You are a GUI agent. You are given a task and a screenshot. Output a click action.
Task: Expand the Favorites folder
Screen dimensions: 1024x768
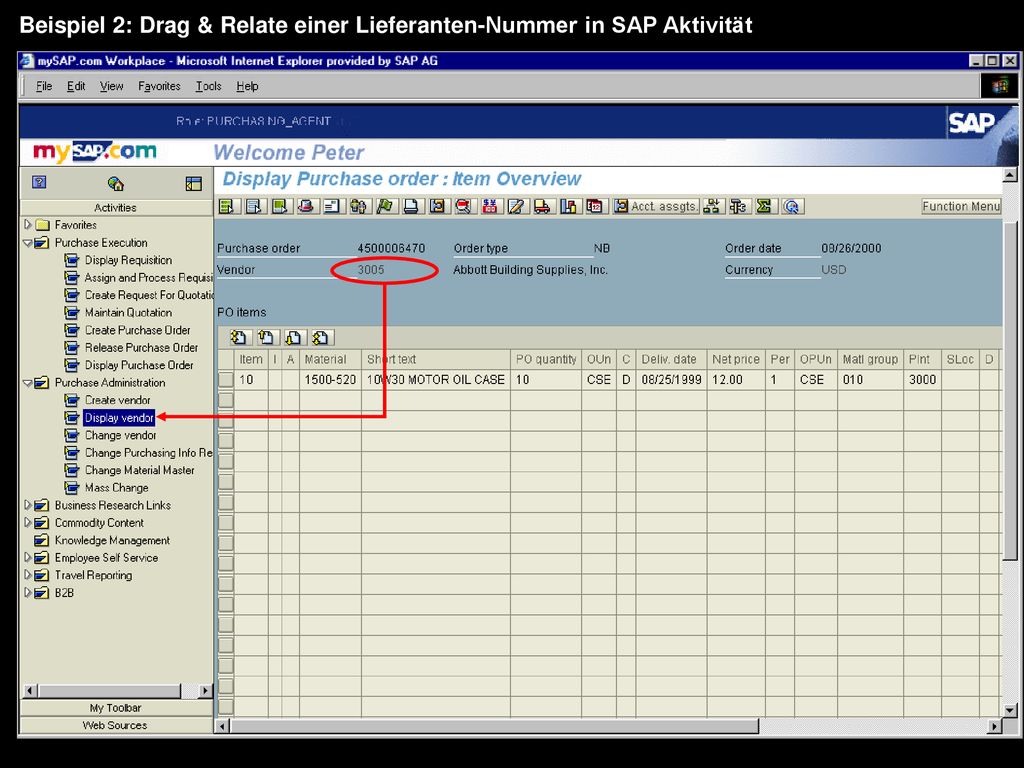tap(27, 225)
